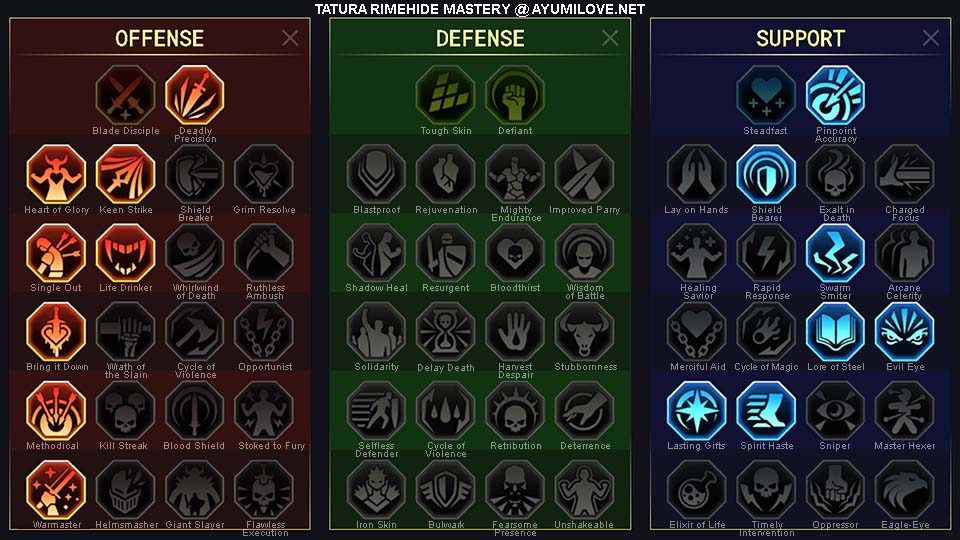Close the Support mastery panel
The width and height of the screenshot is (960, 540).
[x=931, y=38]
